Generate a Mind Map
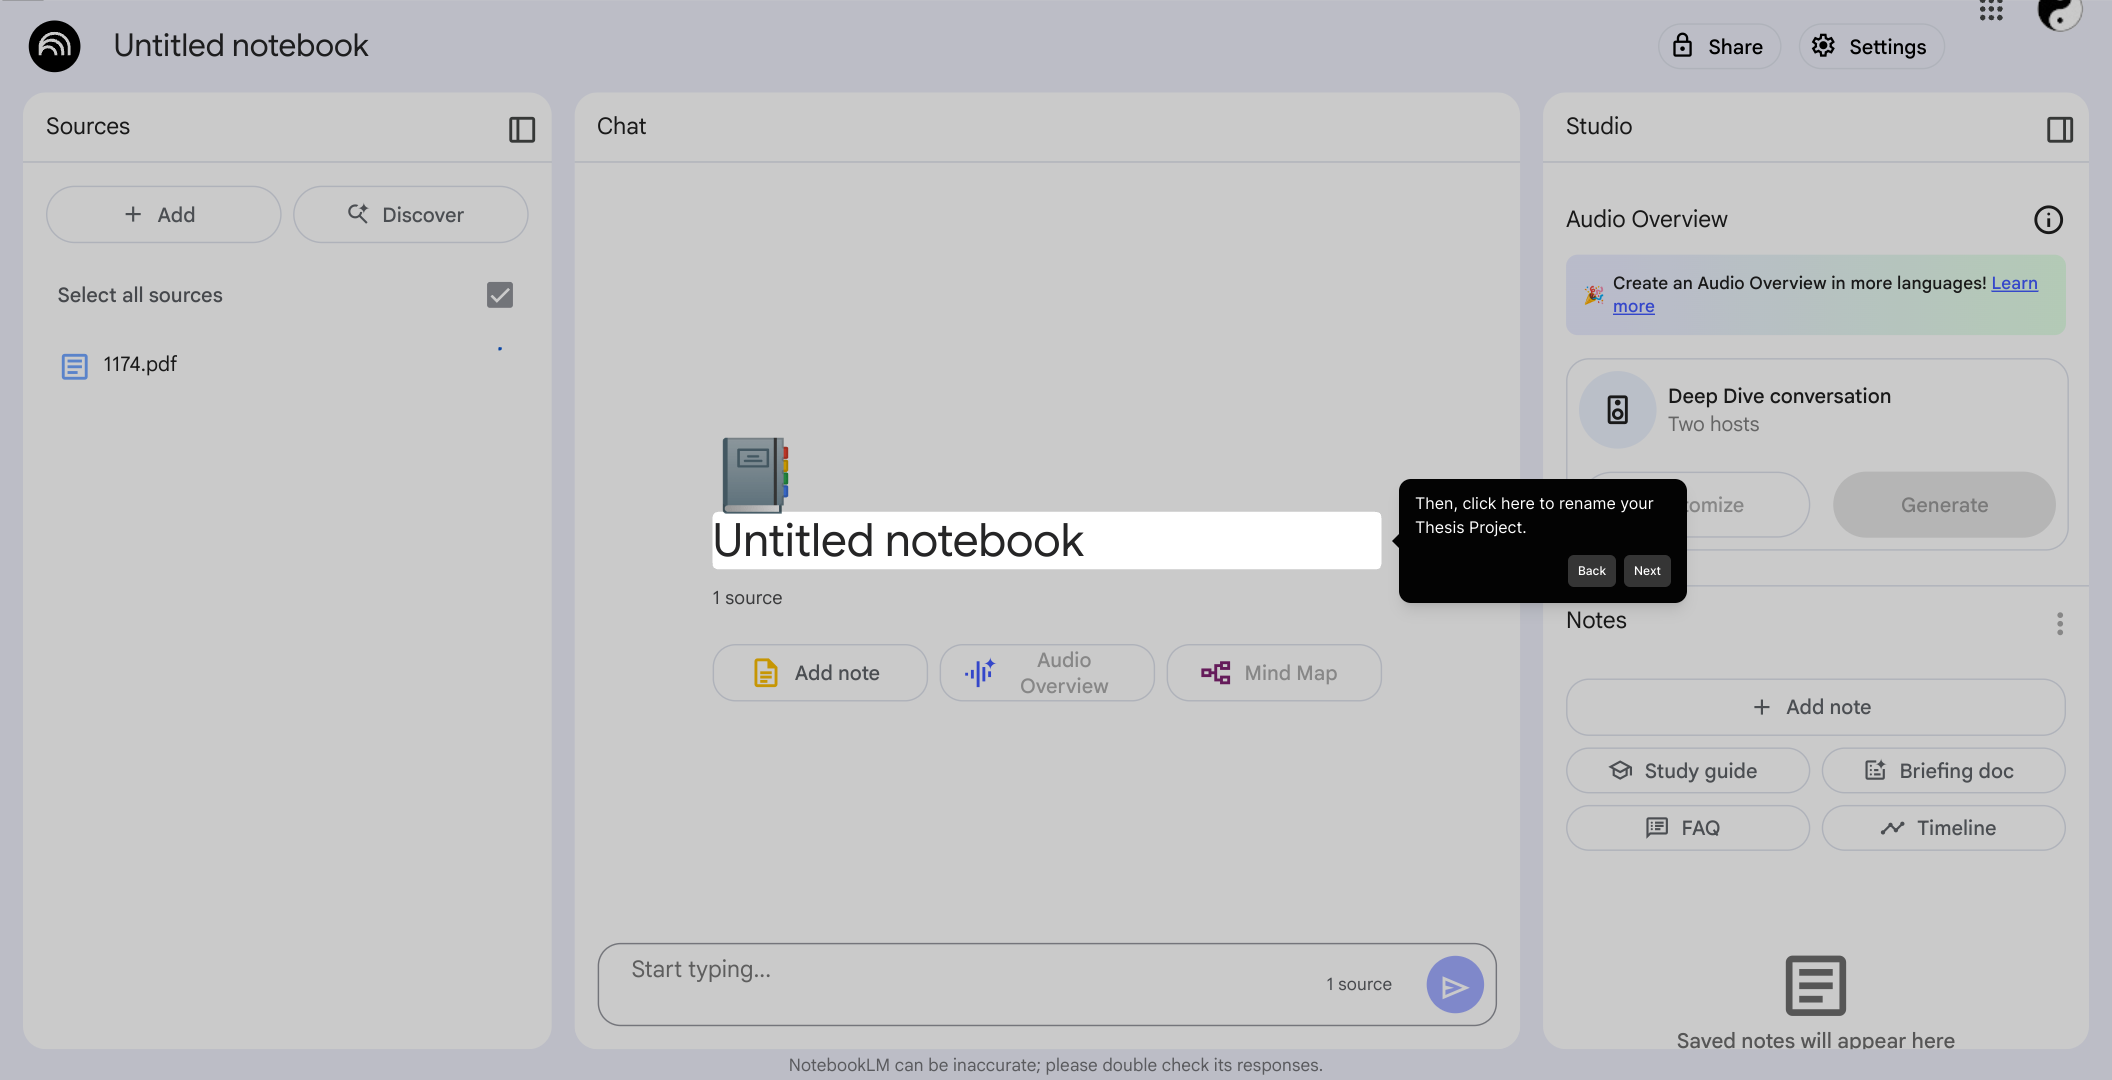This screenshot has height=1080, width=2112. point(1274,673)
